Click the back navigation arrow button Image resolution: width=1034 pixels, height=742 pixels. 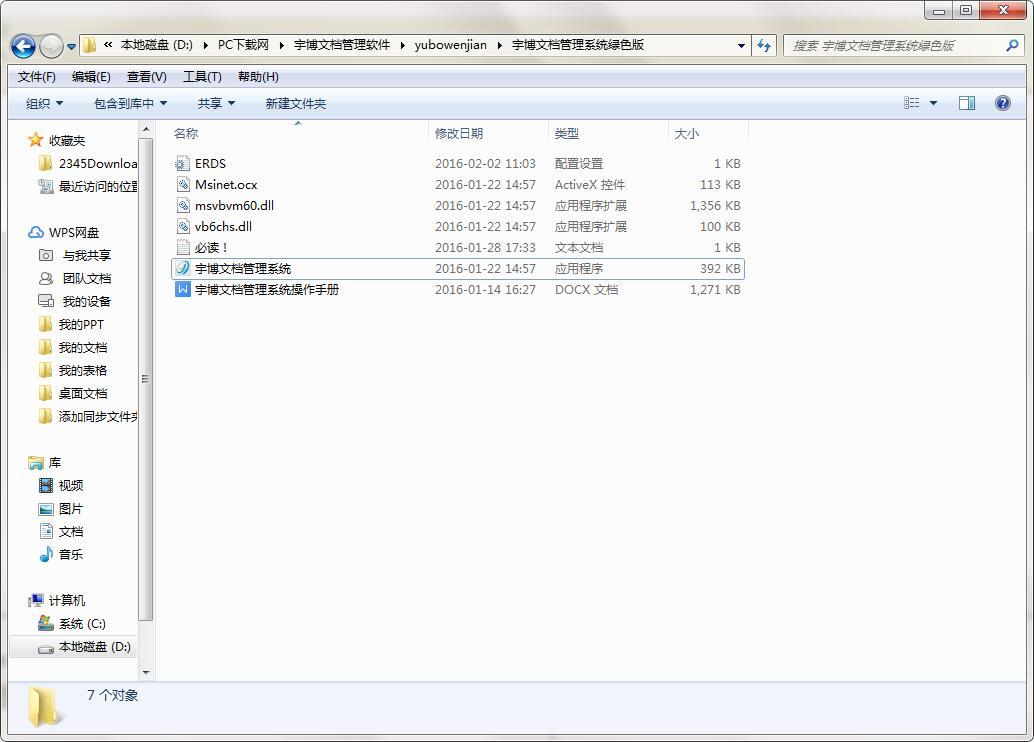point(24,46)
